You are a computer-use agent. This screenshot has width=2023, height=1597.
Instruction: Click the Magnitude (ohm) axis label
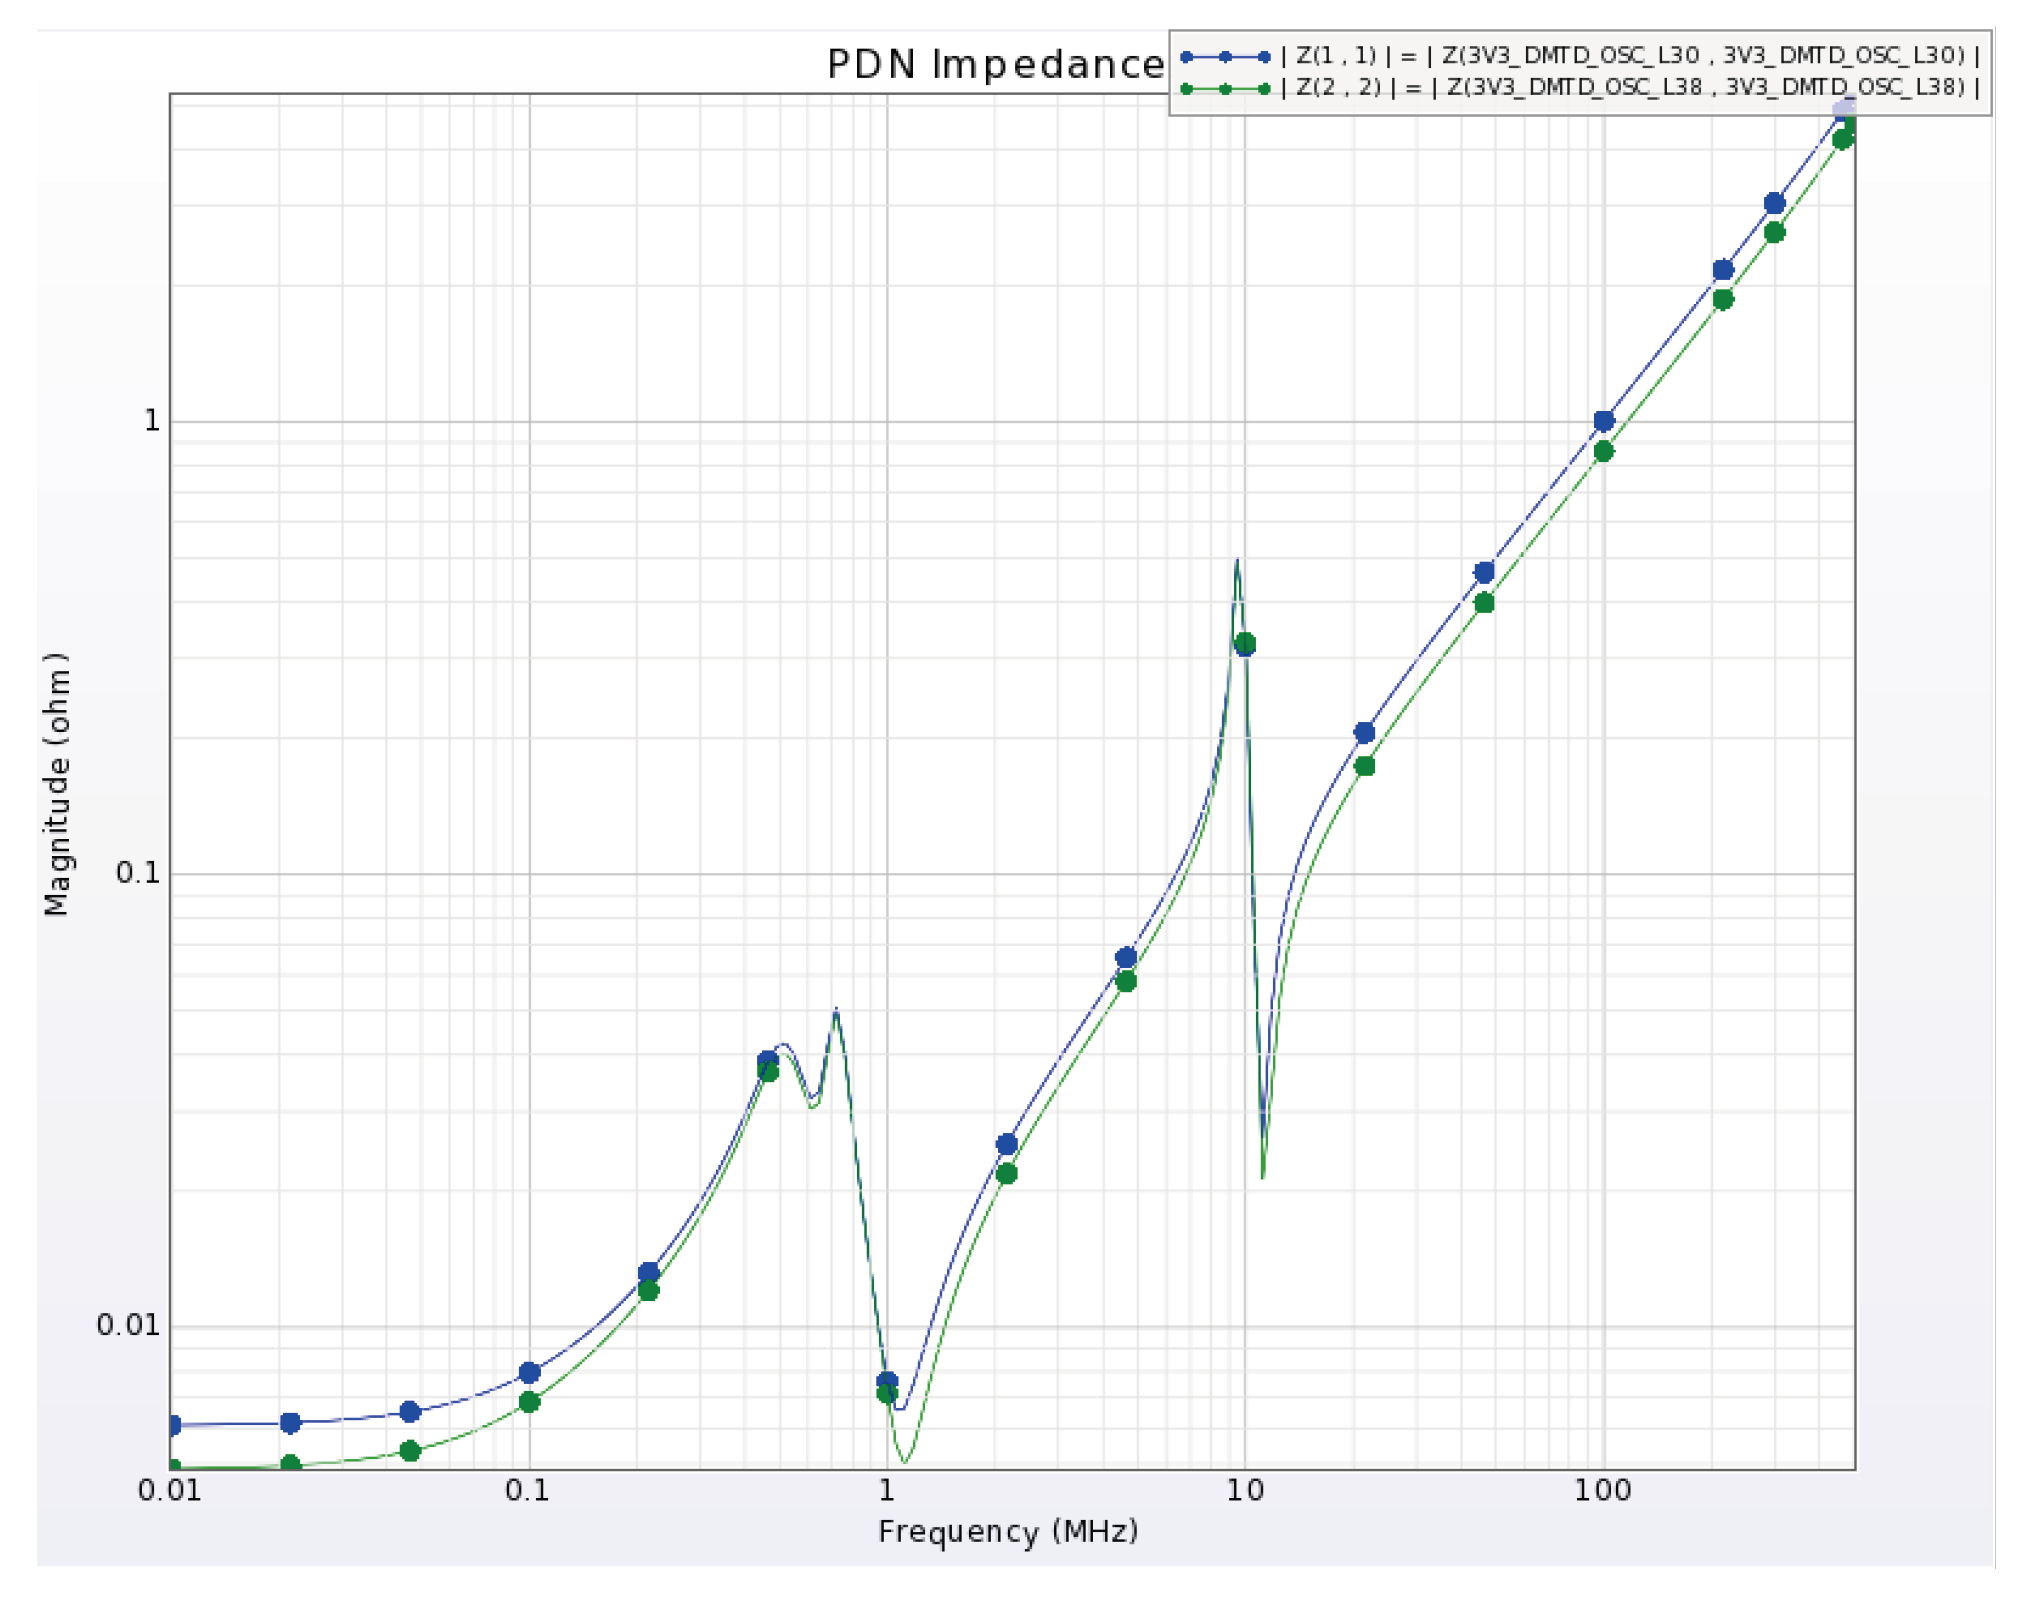point(57,784)
